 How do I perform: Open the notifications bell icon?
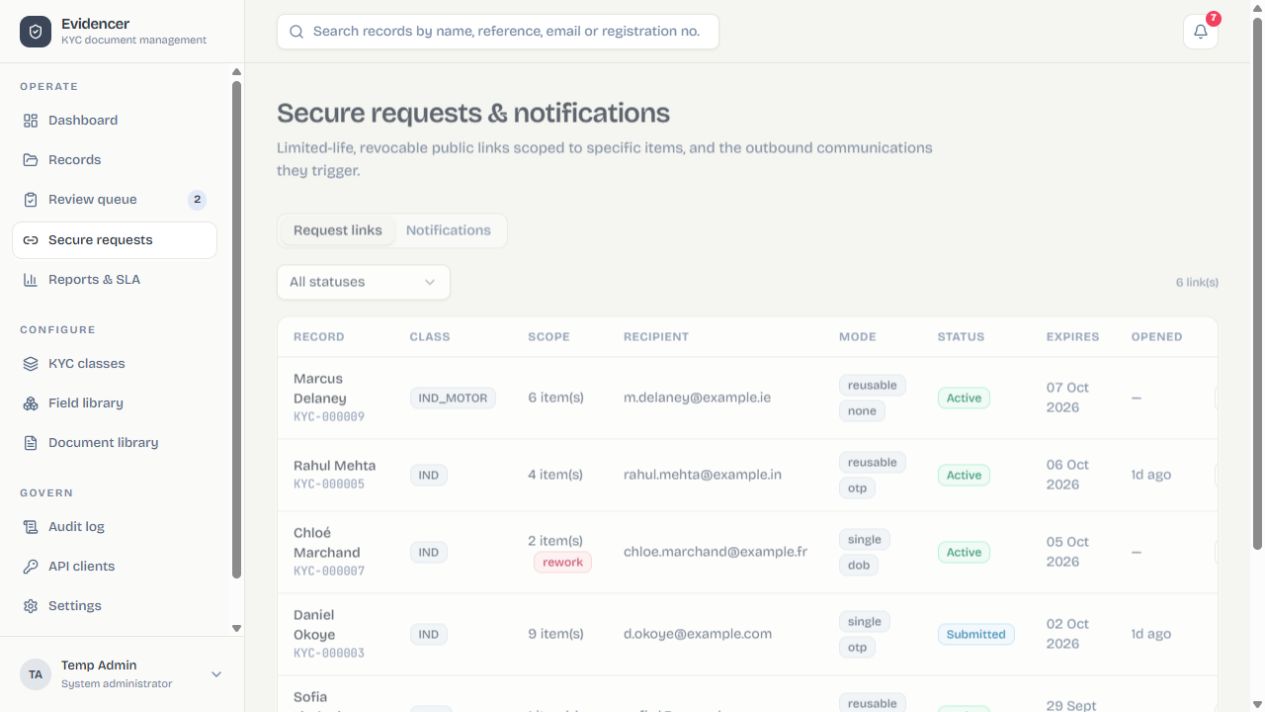click(x=1200, y=31)
